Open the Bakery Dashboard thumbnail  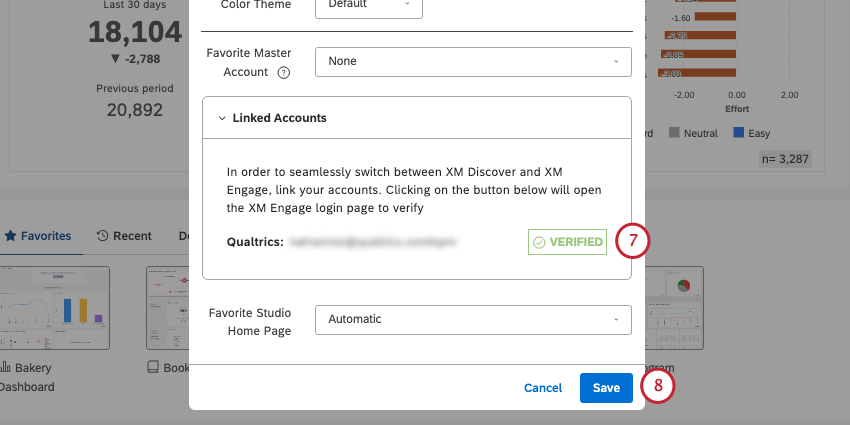coord(55,307)
